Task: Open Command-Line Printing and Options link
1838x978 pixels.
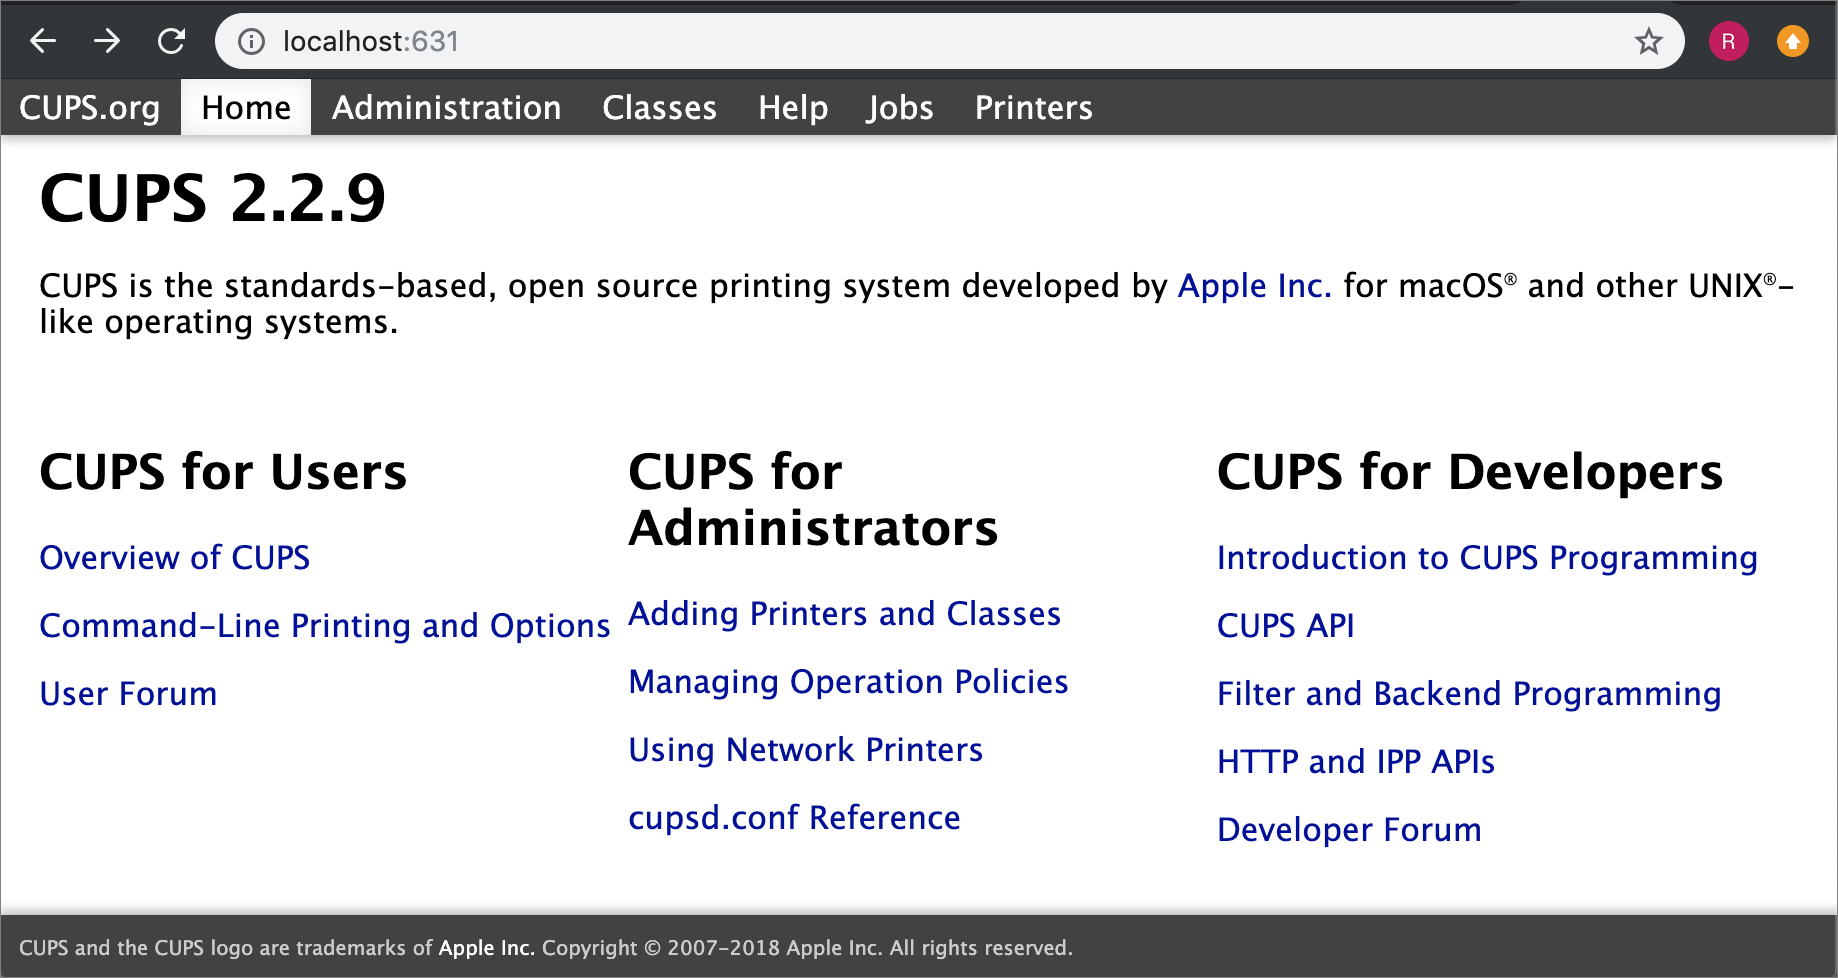Action: click(325, 625)
